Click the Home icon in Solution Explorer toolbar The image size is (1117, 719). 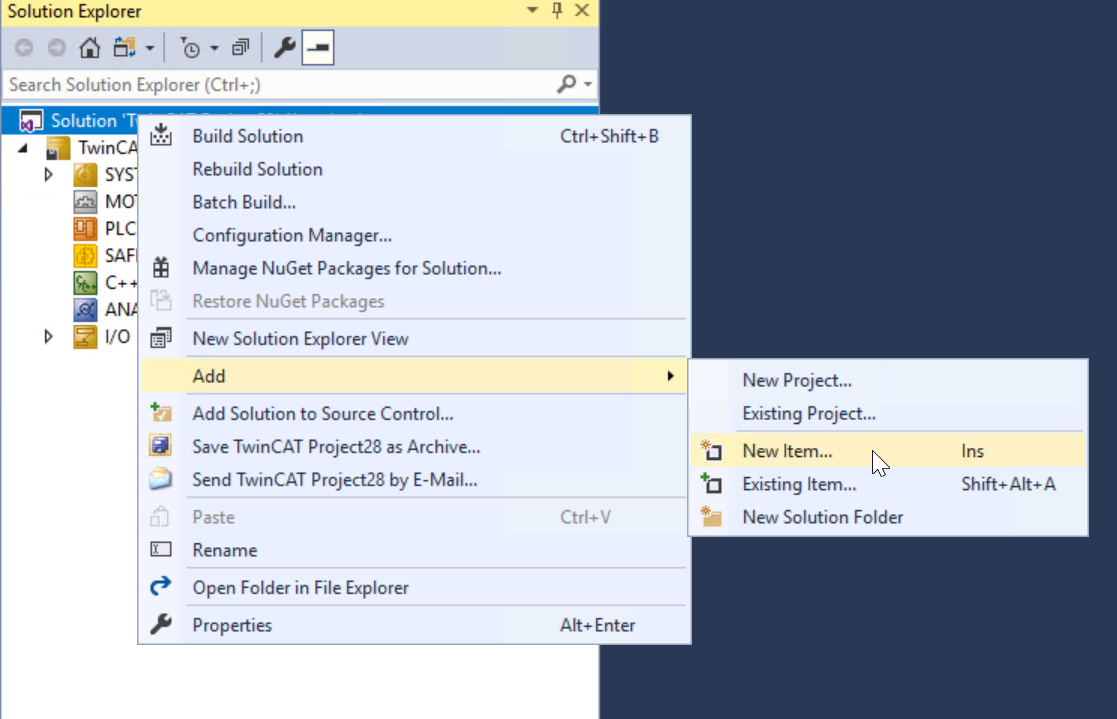[x=90, y=48]
